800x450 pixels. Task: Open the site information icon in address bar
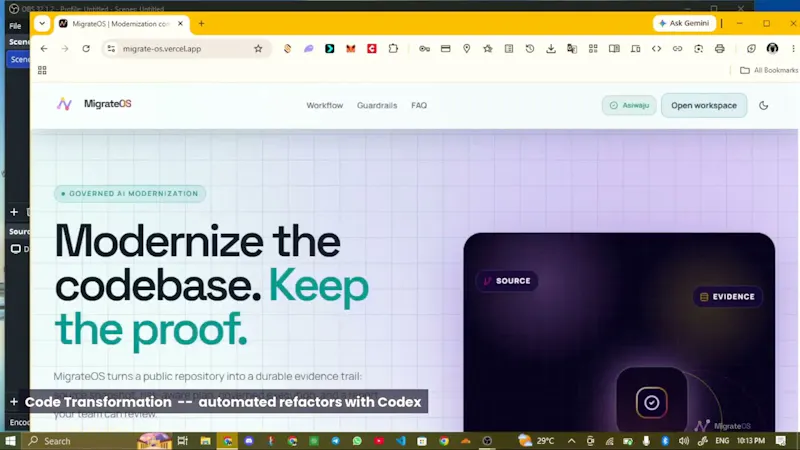click(x=111, y=48)
